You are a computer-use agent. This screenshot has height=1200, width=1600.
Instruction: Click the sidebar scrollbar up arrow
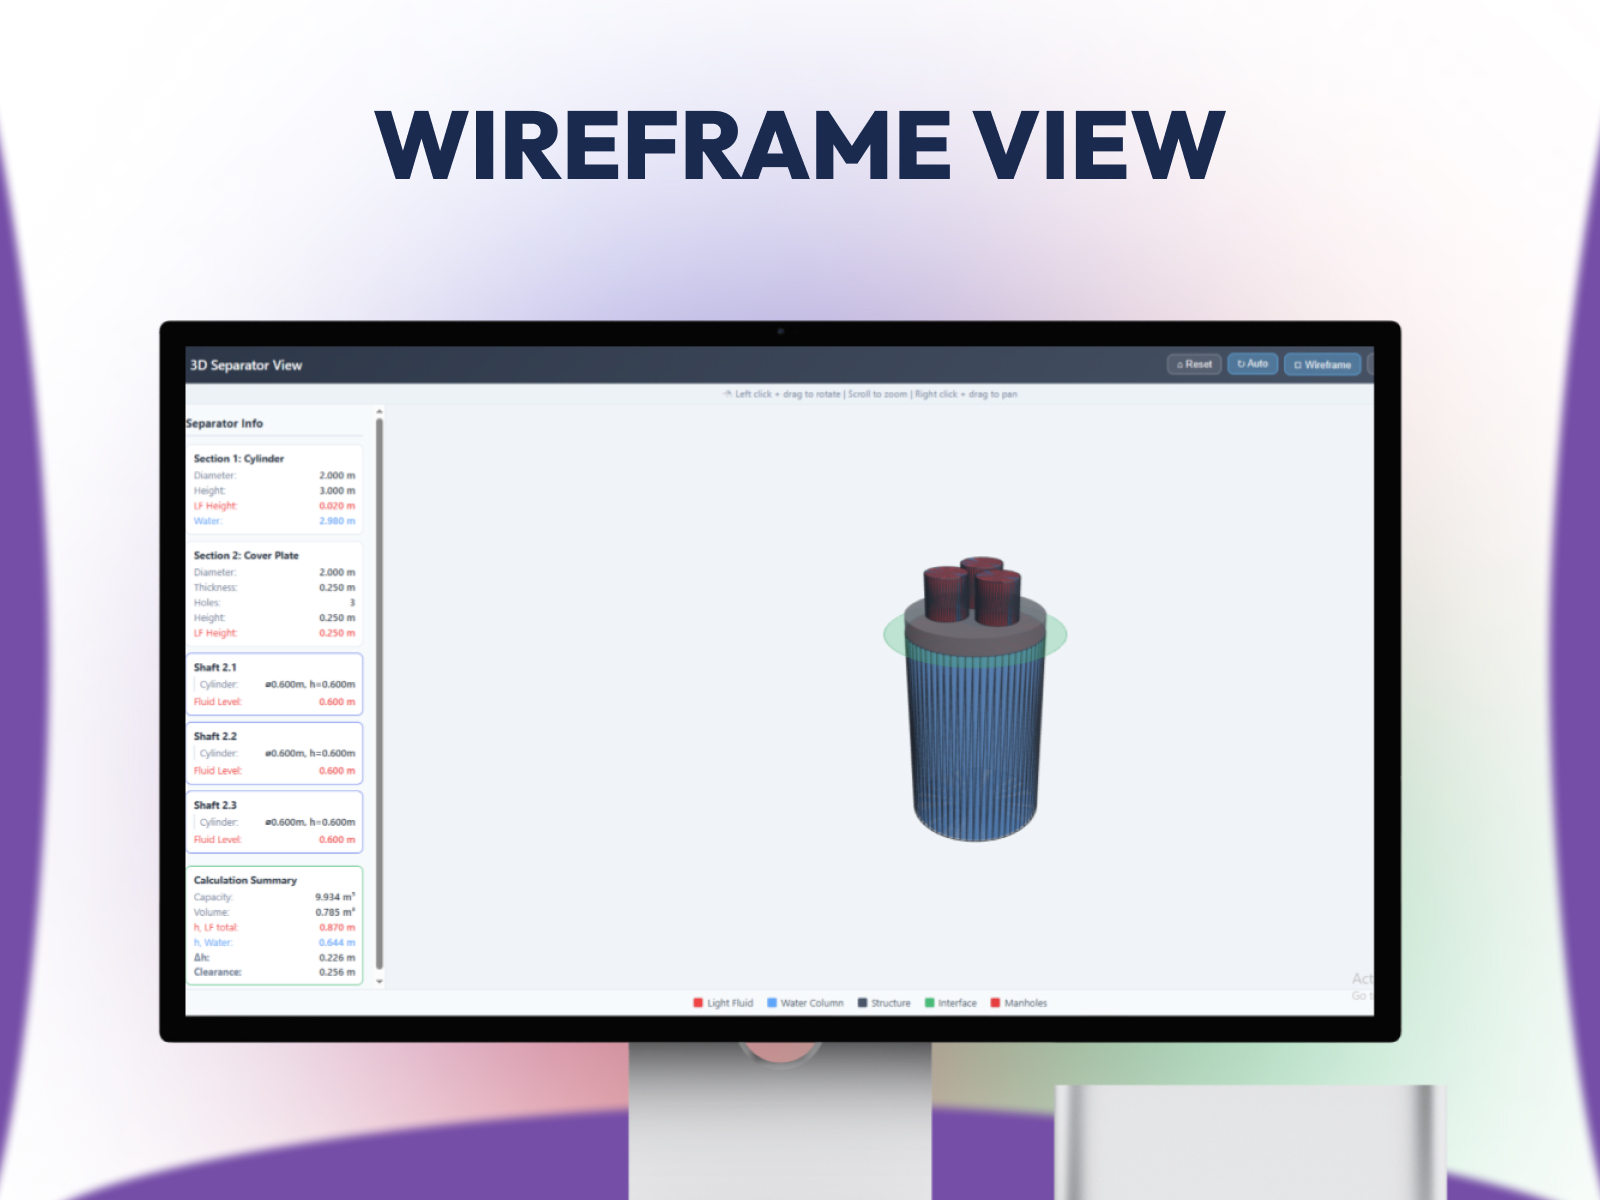tap(379, 411)
